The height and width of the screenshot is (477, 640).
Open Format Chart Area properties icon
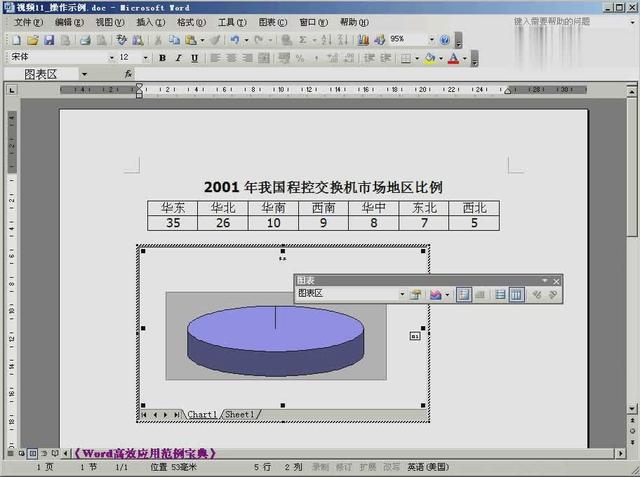(416, 295)
